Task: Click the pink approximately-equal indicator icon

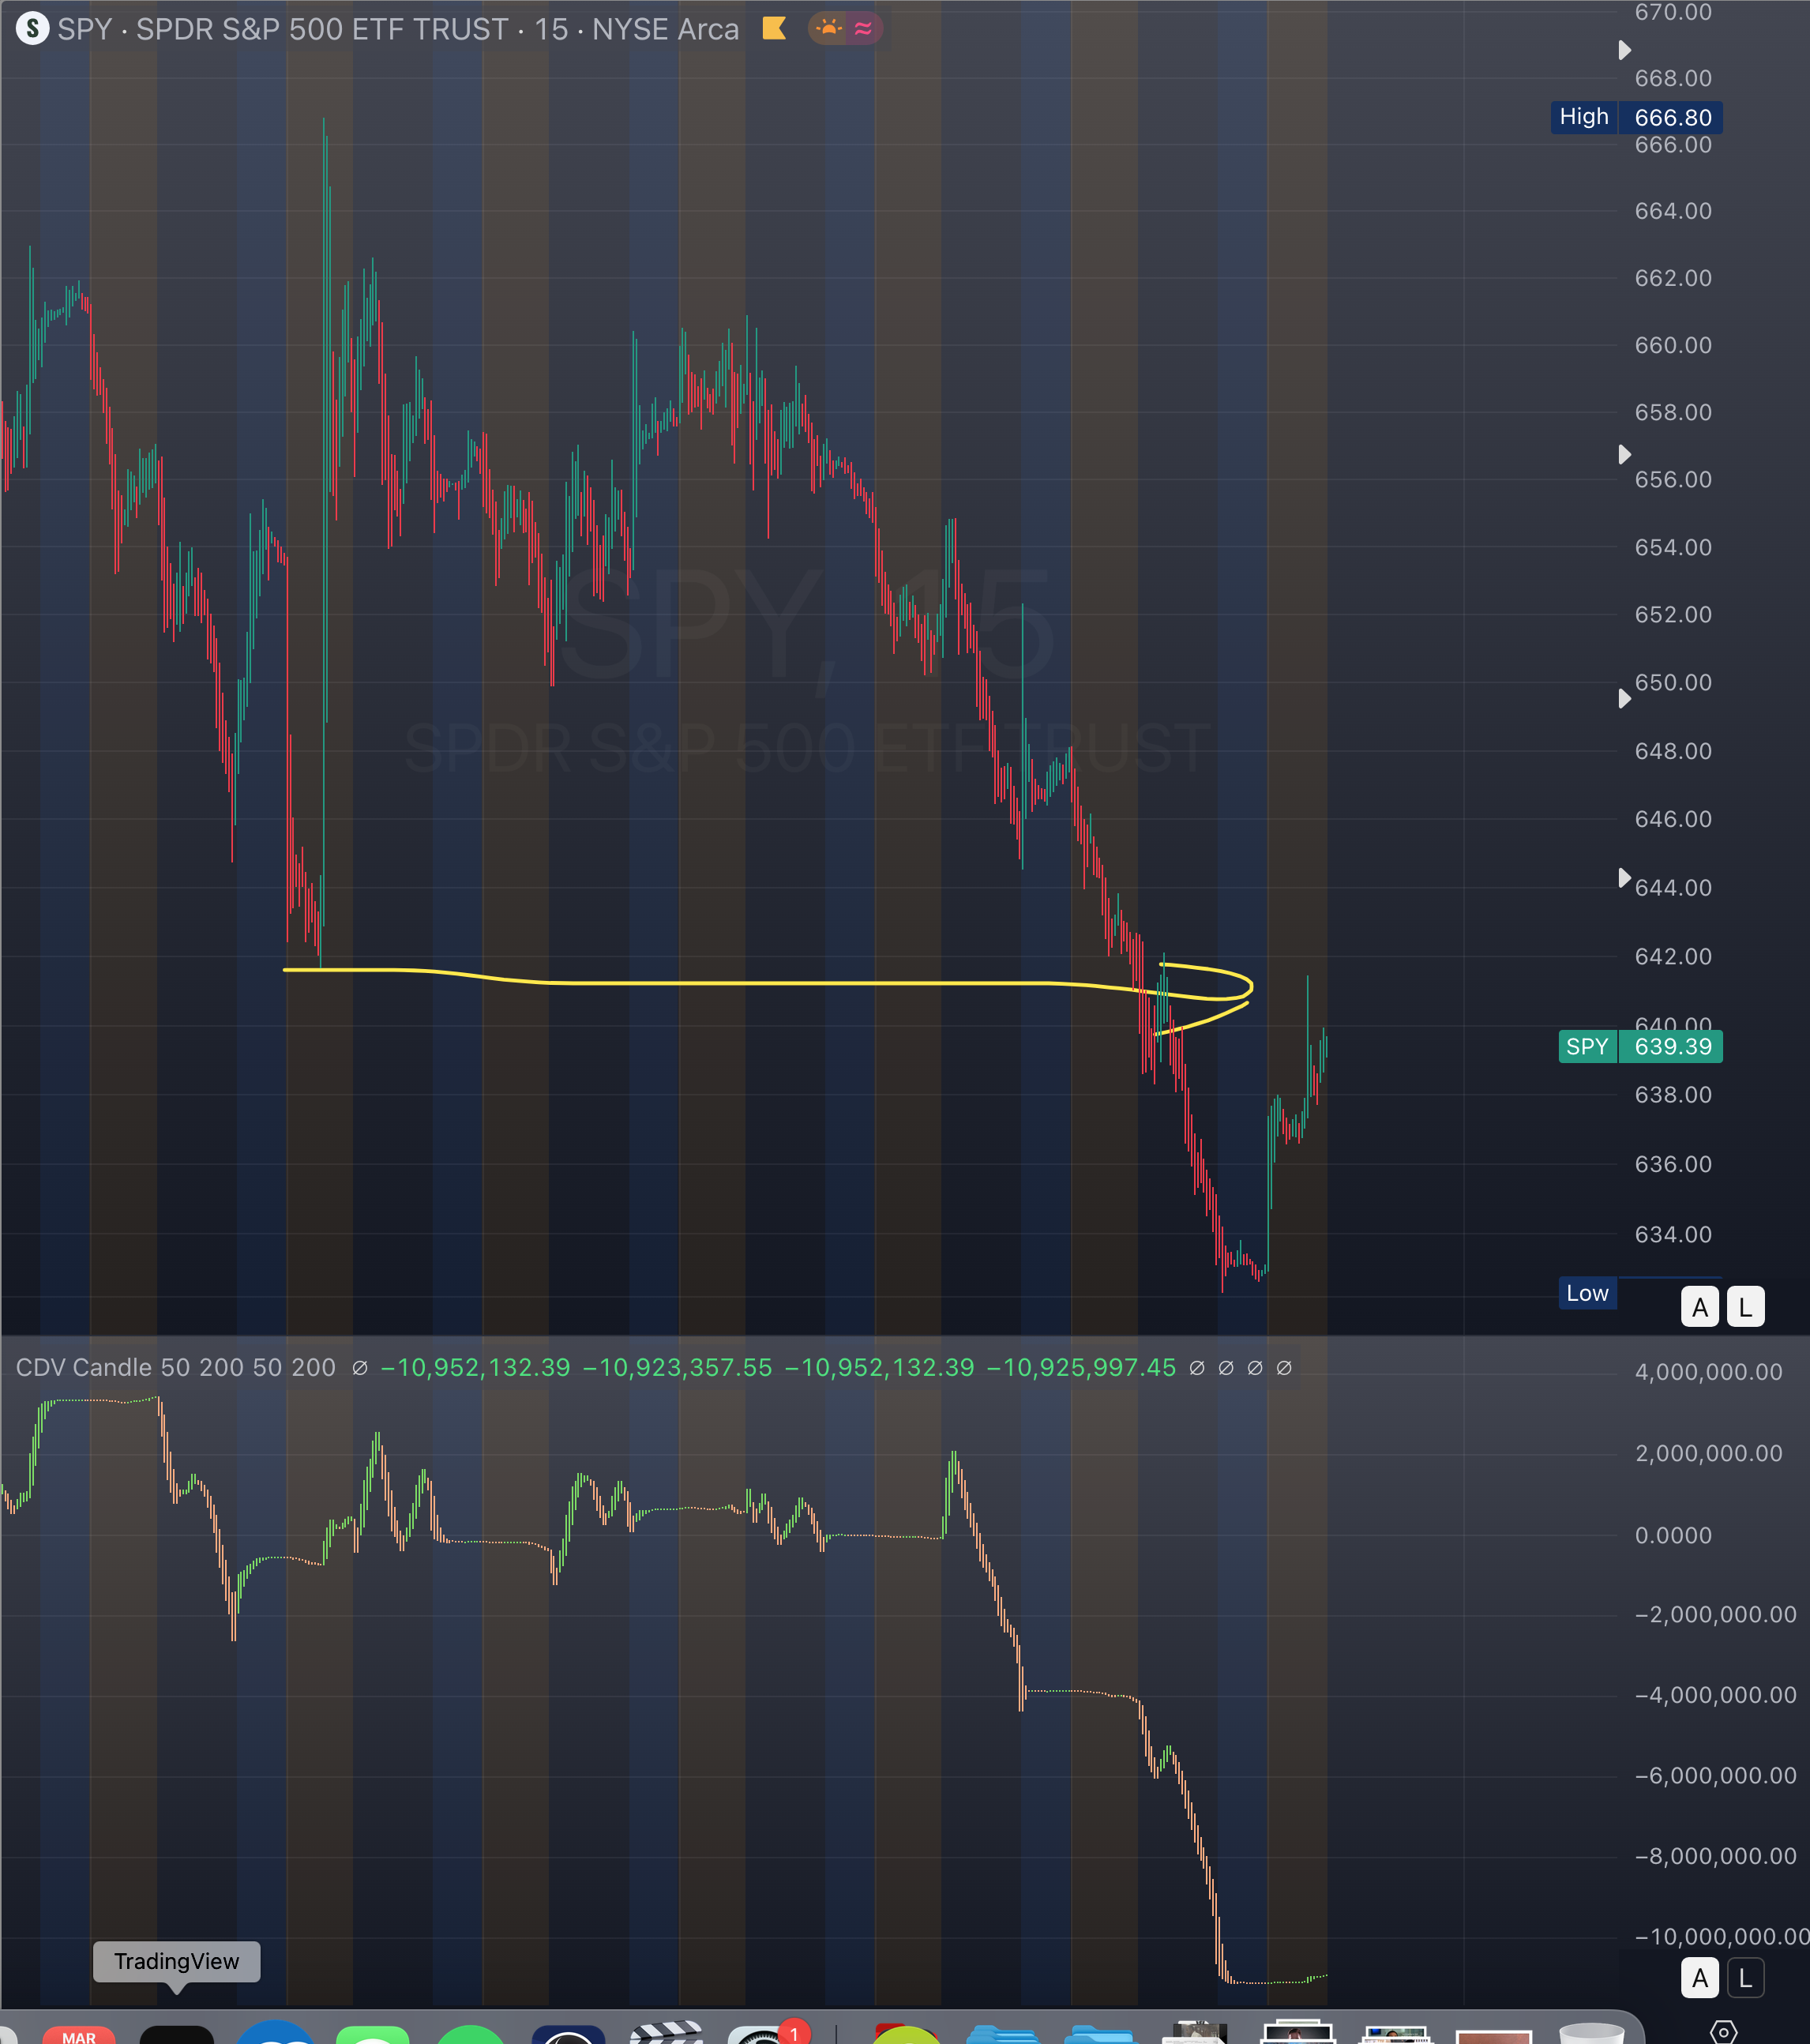Action: click(x=863, y=28)
